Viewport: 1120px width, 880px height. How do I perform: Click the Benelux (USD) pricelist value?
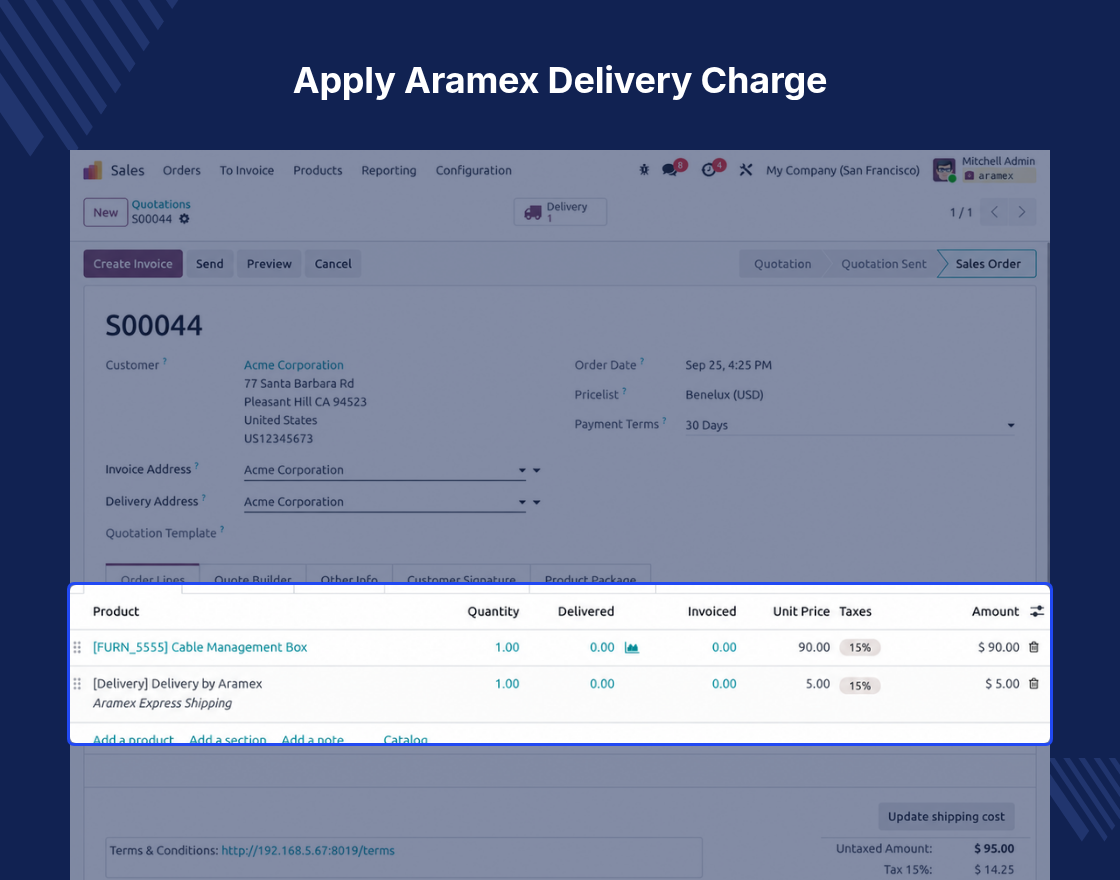point(724,394)
